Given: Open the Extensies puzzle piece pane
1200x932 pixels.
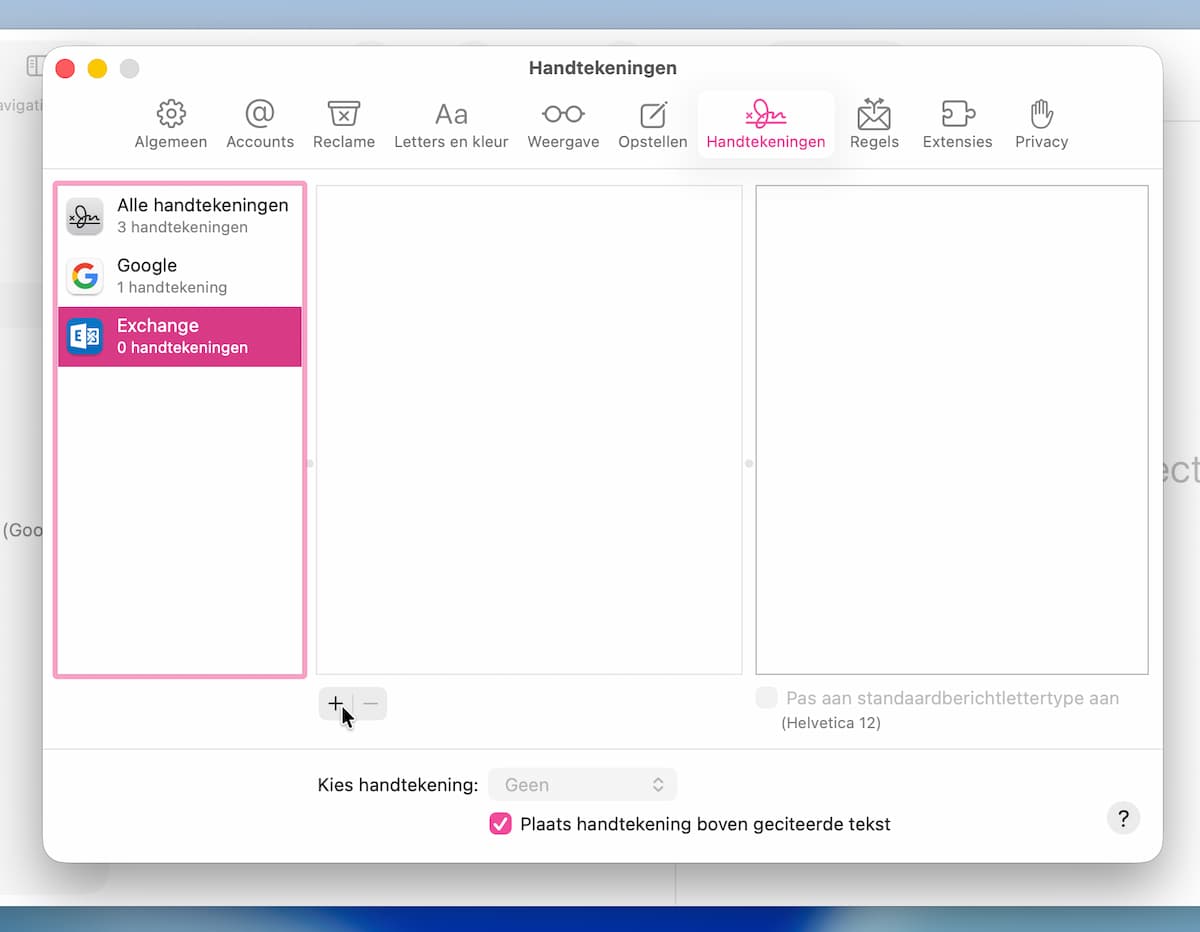Looking at the screenshot, I should [957, 125].
